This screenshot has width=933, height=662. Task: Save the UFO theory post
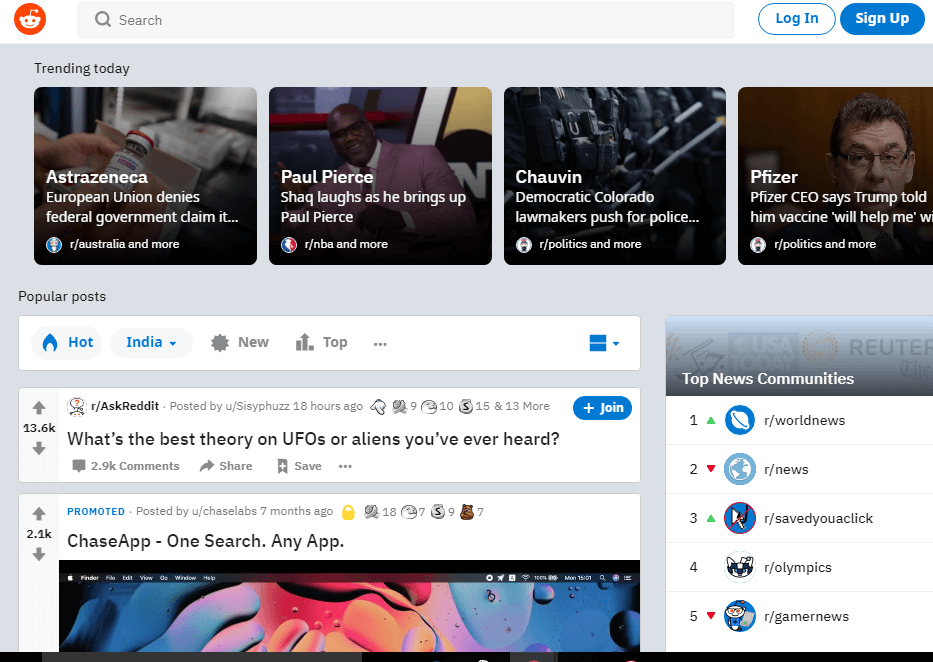point(298,466)
